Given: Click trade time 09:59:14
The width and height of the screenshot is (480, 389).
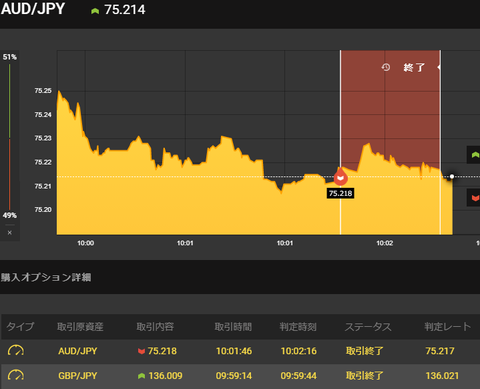Looking at the screenshot, I should tap(234, 376).
